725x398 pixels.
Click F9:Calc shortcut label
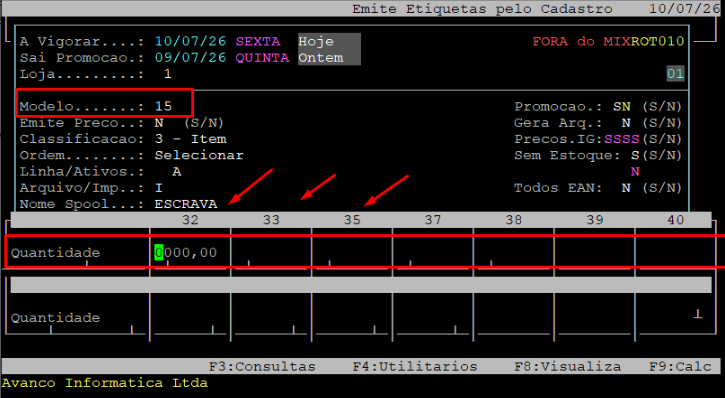tap(680, 367)
